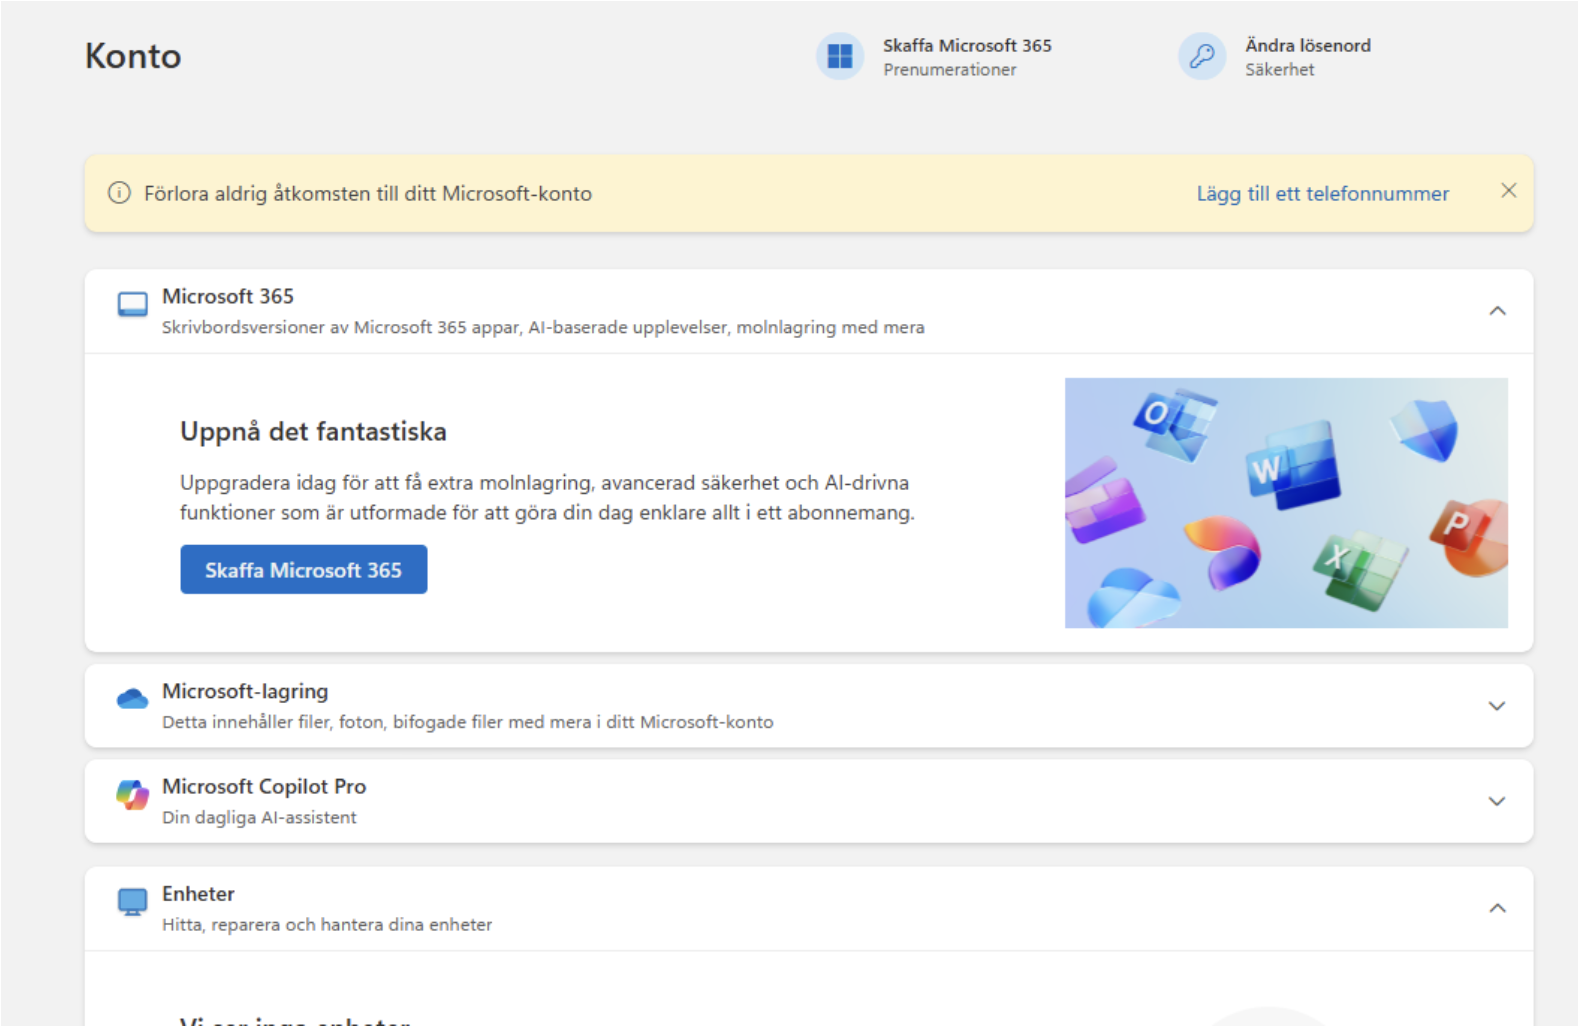
Task: Click the Enheter section heading
Action: click(198, 894)
